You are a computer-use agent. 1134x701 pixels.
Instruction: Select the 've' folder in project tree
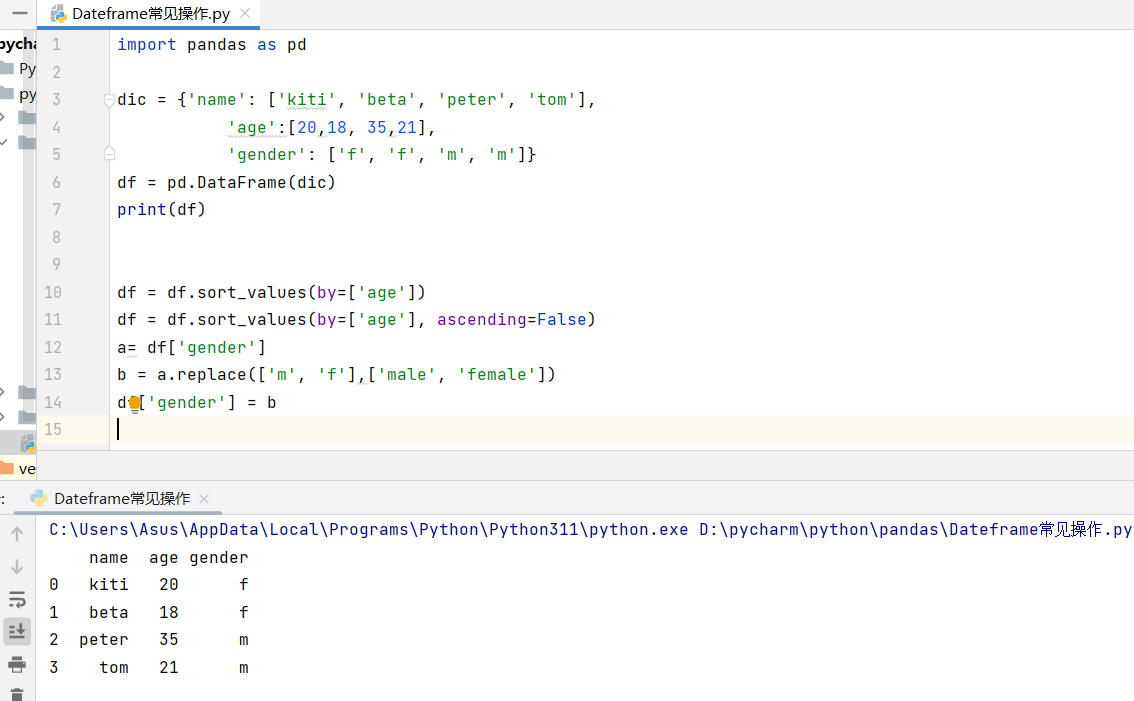point(26,468)
